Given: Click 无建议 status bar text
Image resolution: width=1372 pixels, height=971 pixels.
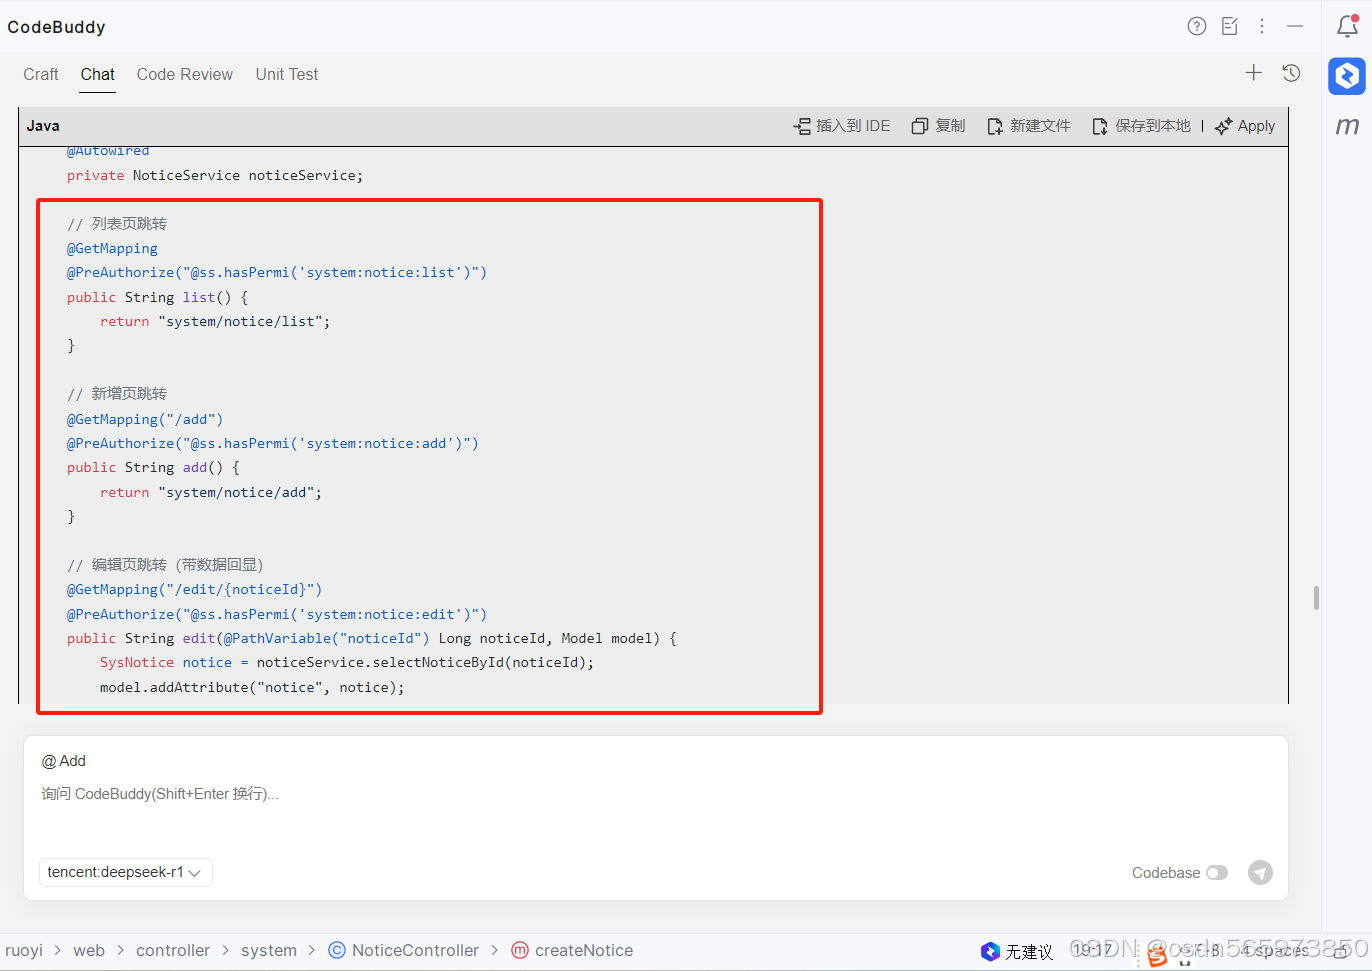Looking at the screenshot, I should coord(1029,952).
